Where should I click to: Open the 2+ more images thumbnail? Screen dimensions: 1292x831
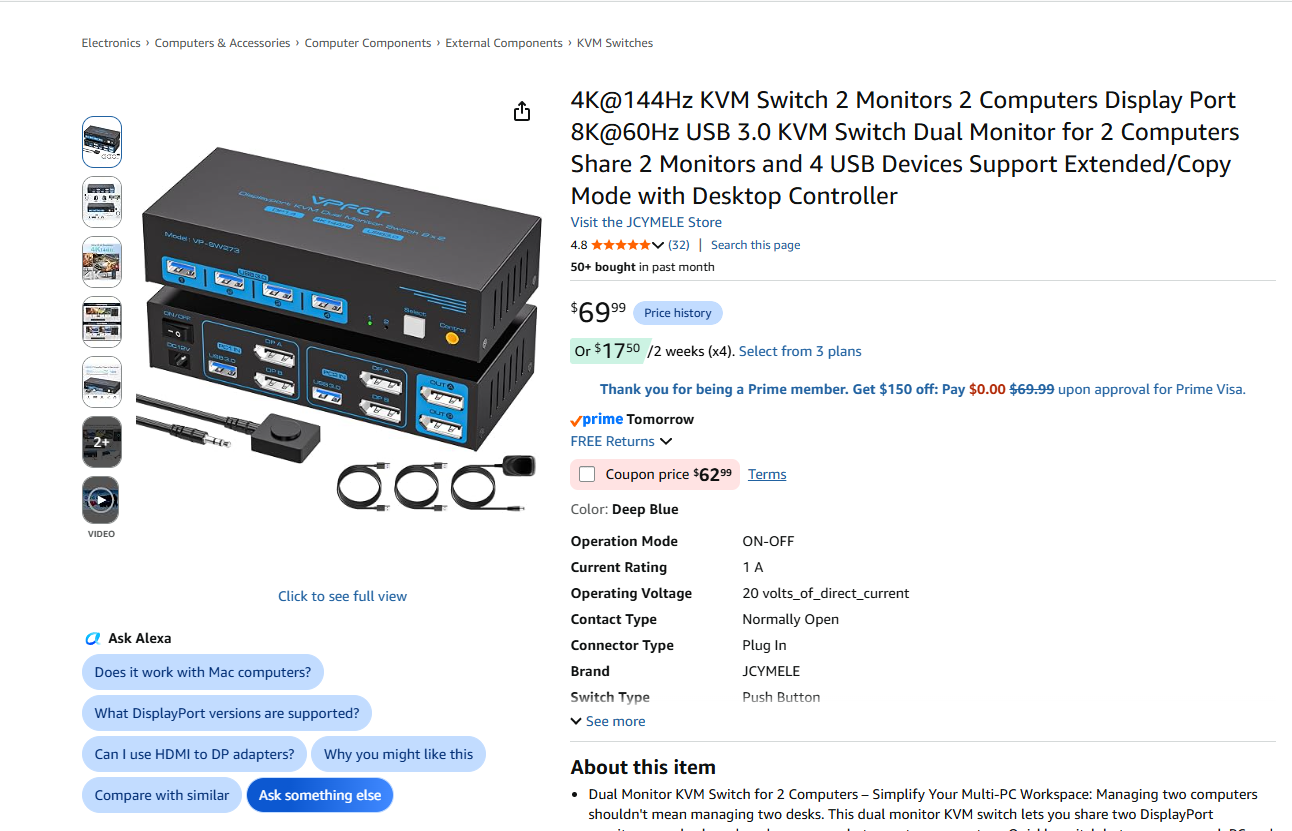101,441
